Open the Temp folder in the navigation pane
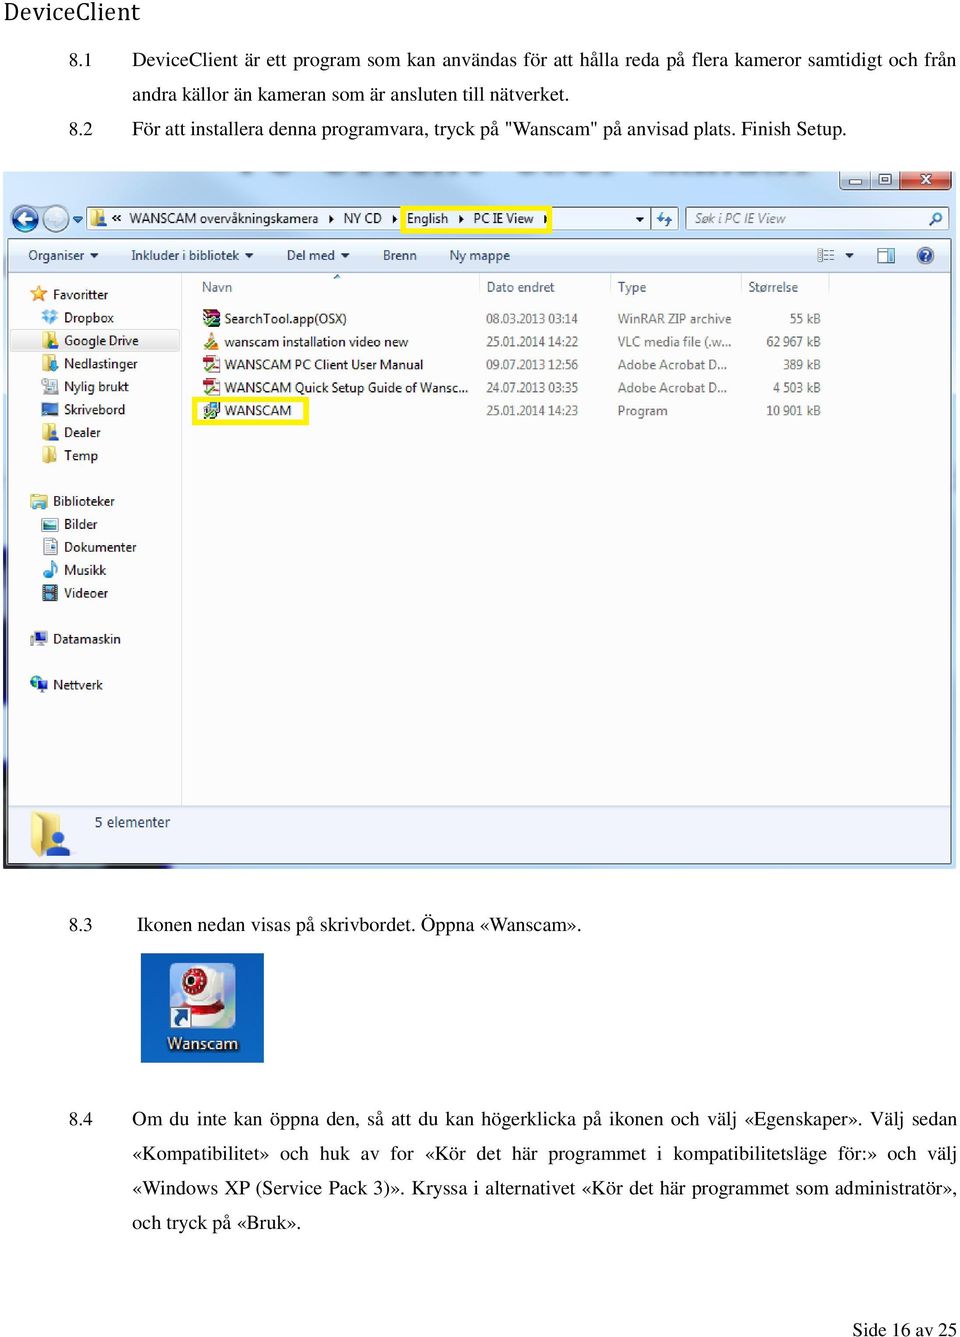960x1337 pixels. coord(80,455)
